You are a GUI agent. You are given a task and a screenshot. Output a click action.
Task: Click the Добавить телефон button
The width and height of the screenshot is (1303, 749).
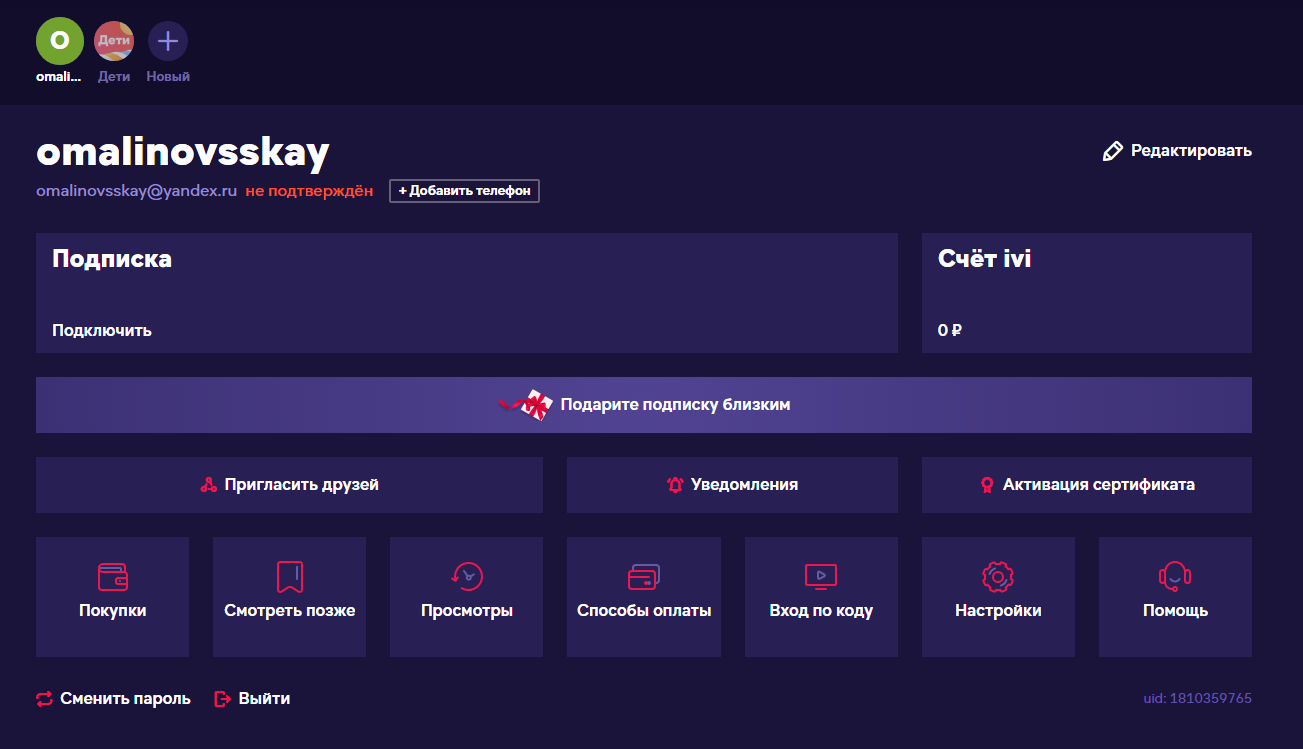pyautogui.click(x=464, y=190)
